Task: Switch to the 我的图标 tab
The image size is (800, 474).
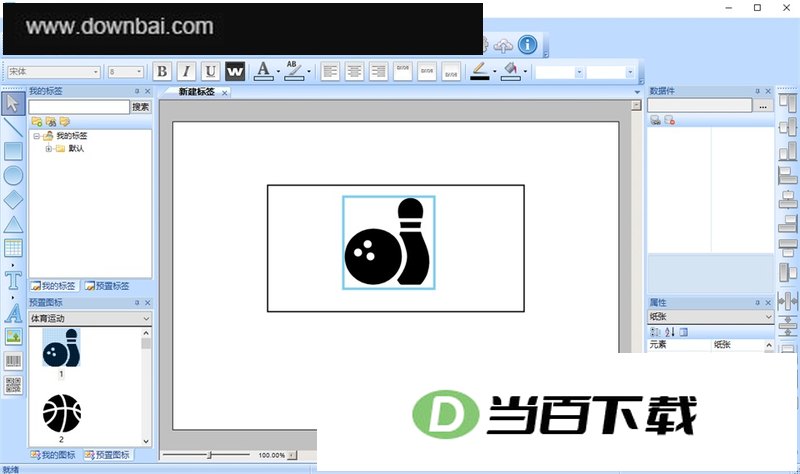Action: [x=54, y=455]
